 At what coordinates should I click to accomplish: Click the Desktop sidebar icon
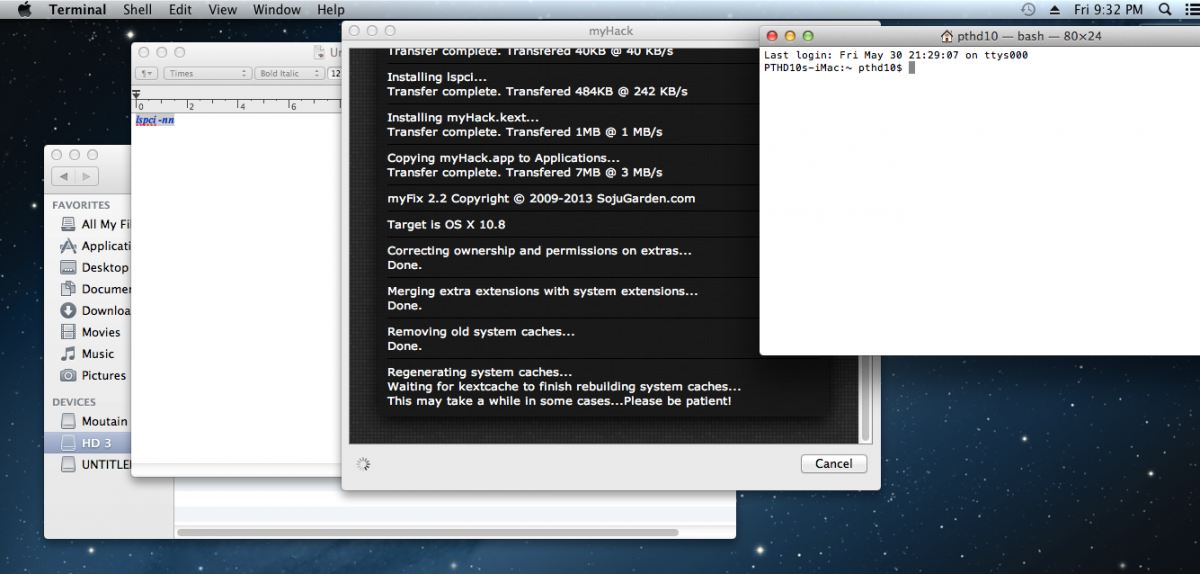[x=68, y=268]
